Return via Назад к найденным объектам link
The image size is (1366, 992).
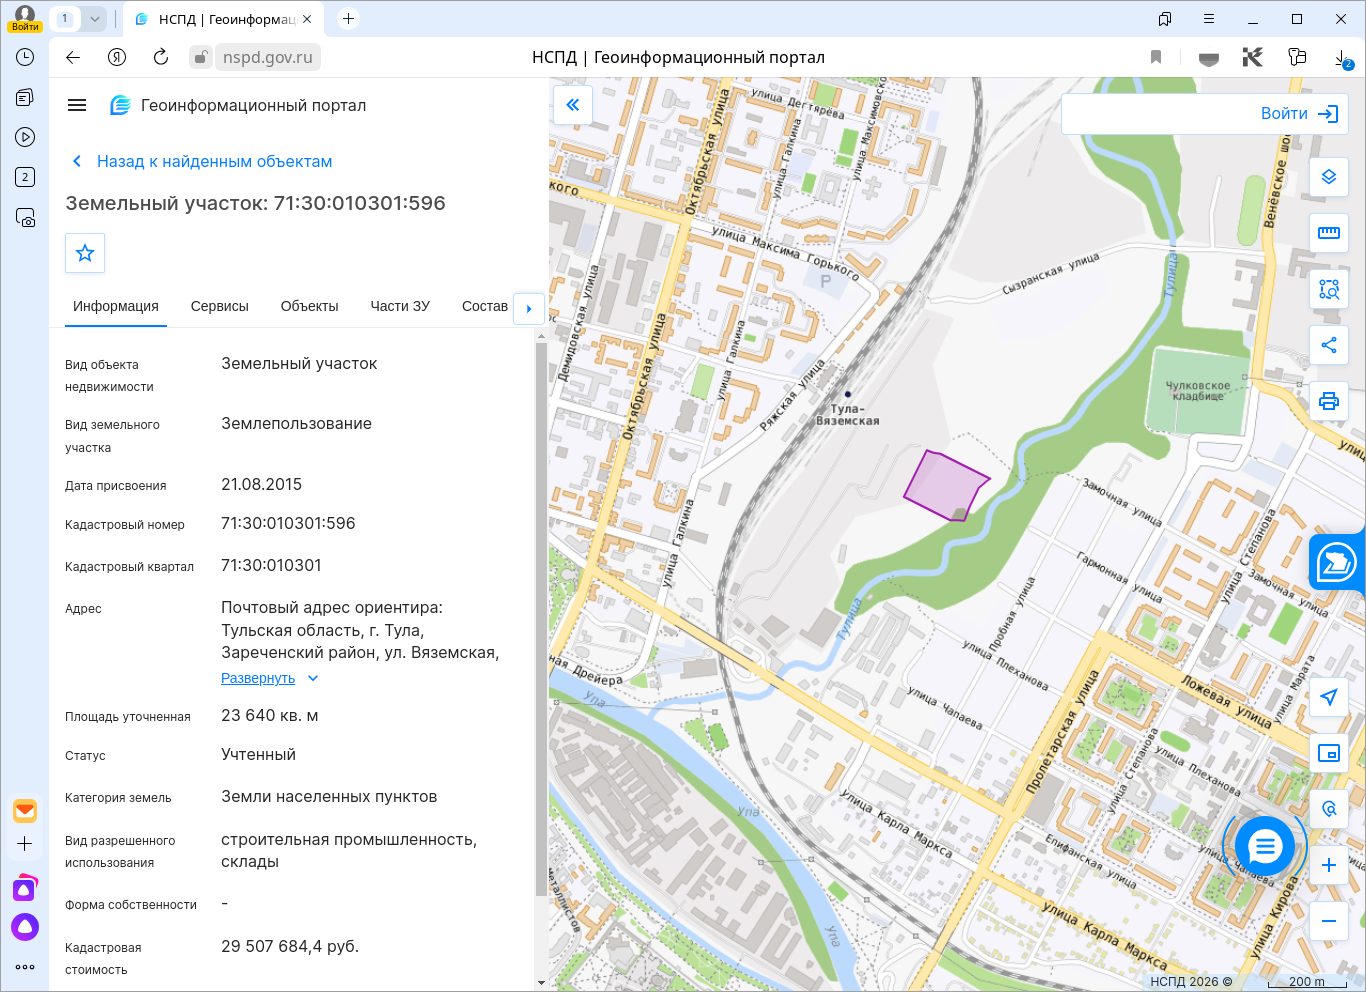[203, 161]
